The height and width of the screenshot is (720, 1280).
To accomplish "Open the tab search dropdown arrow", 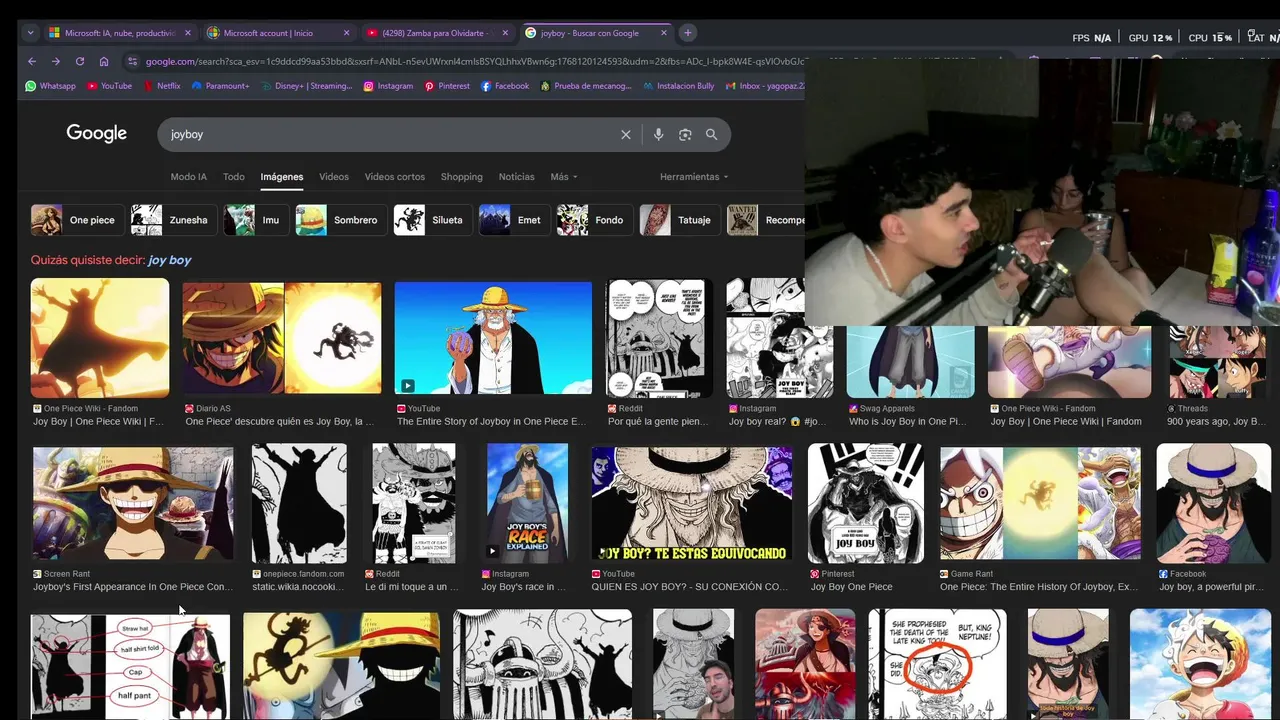I will 30,33.
